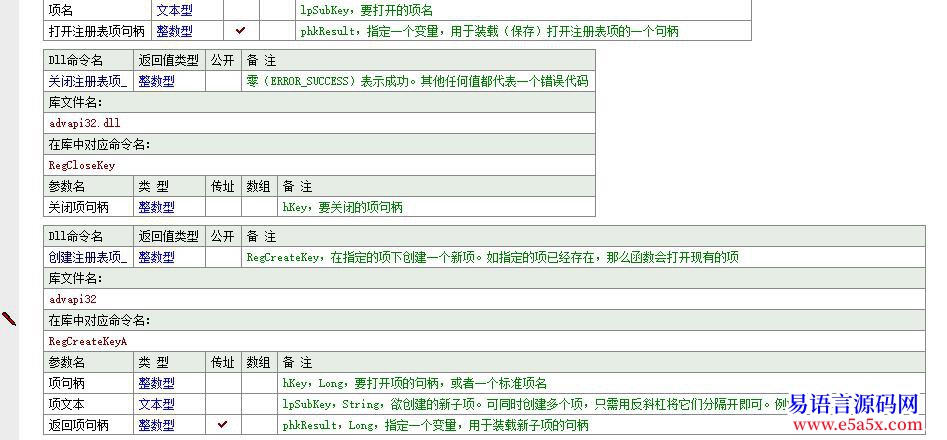The width and height of the screenshot is (947, 440).
Task: Click the RegCreateKey description note
Action: point(492,257)
